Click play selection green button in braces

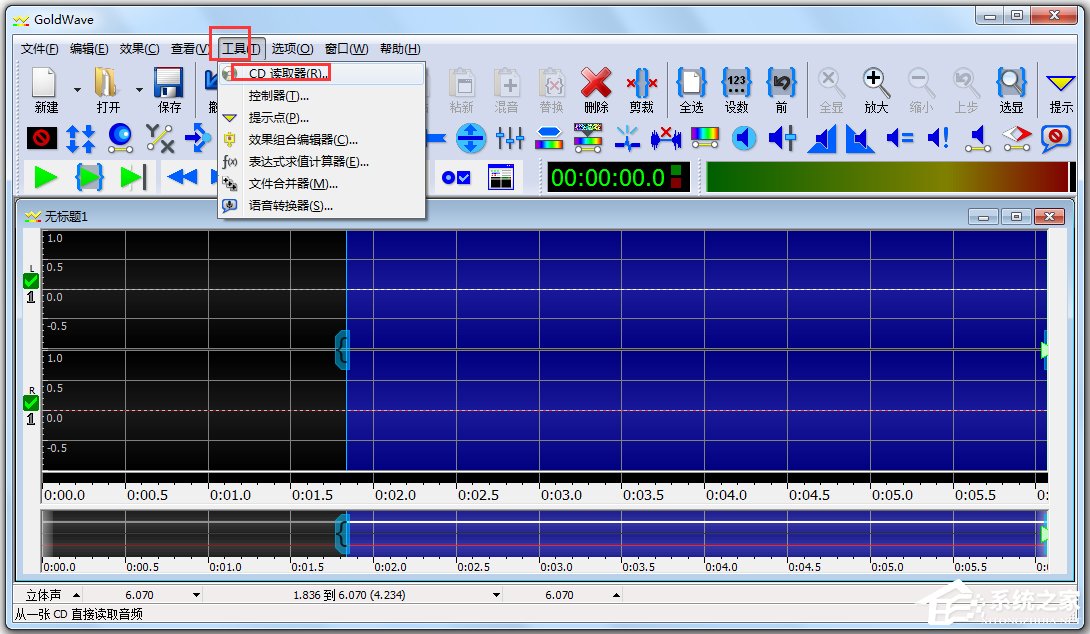tap(89, 178)
